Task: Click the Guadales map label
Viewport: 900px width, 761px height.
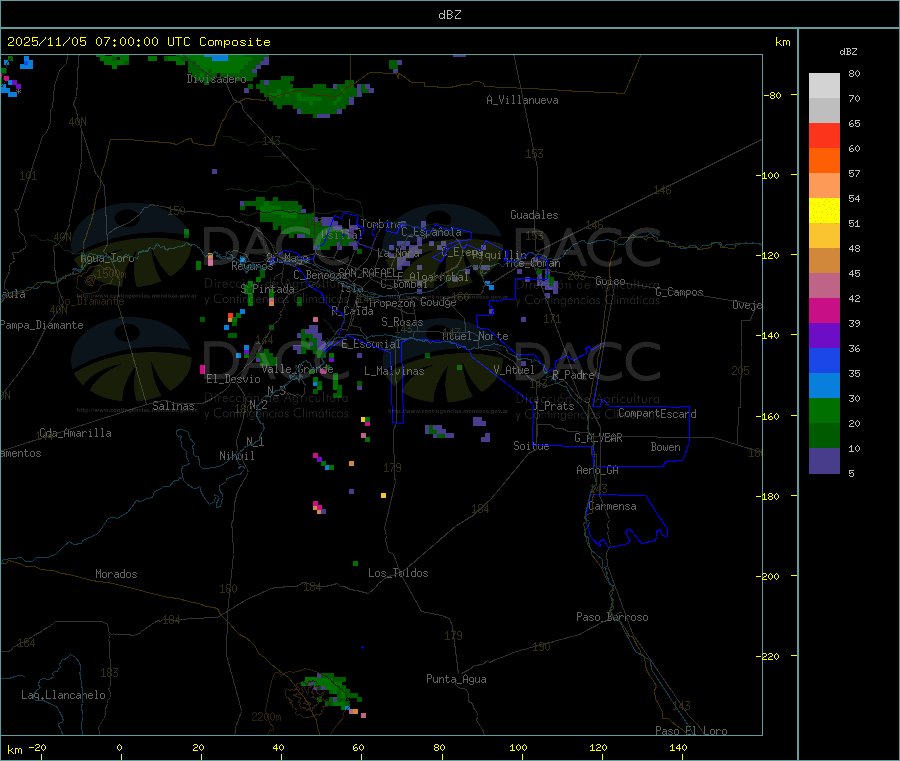Action: pos(534,215)
